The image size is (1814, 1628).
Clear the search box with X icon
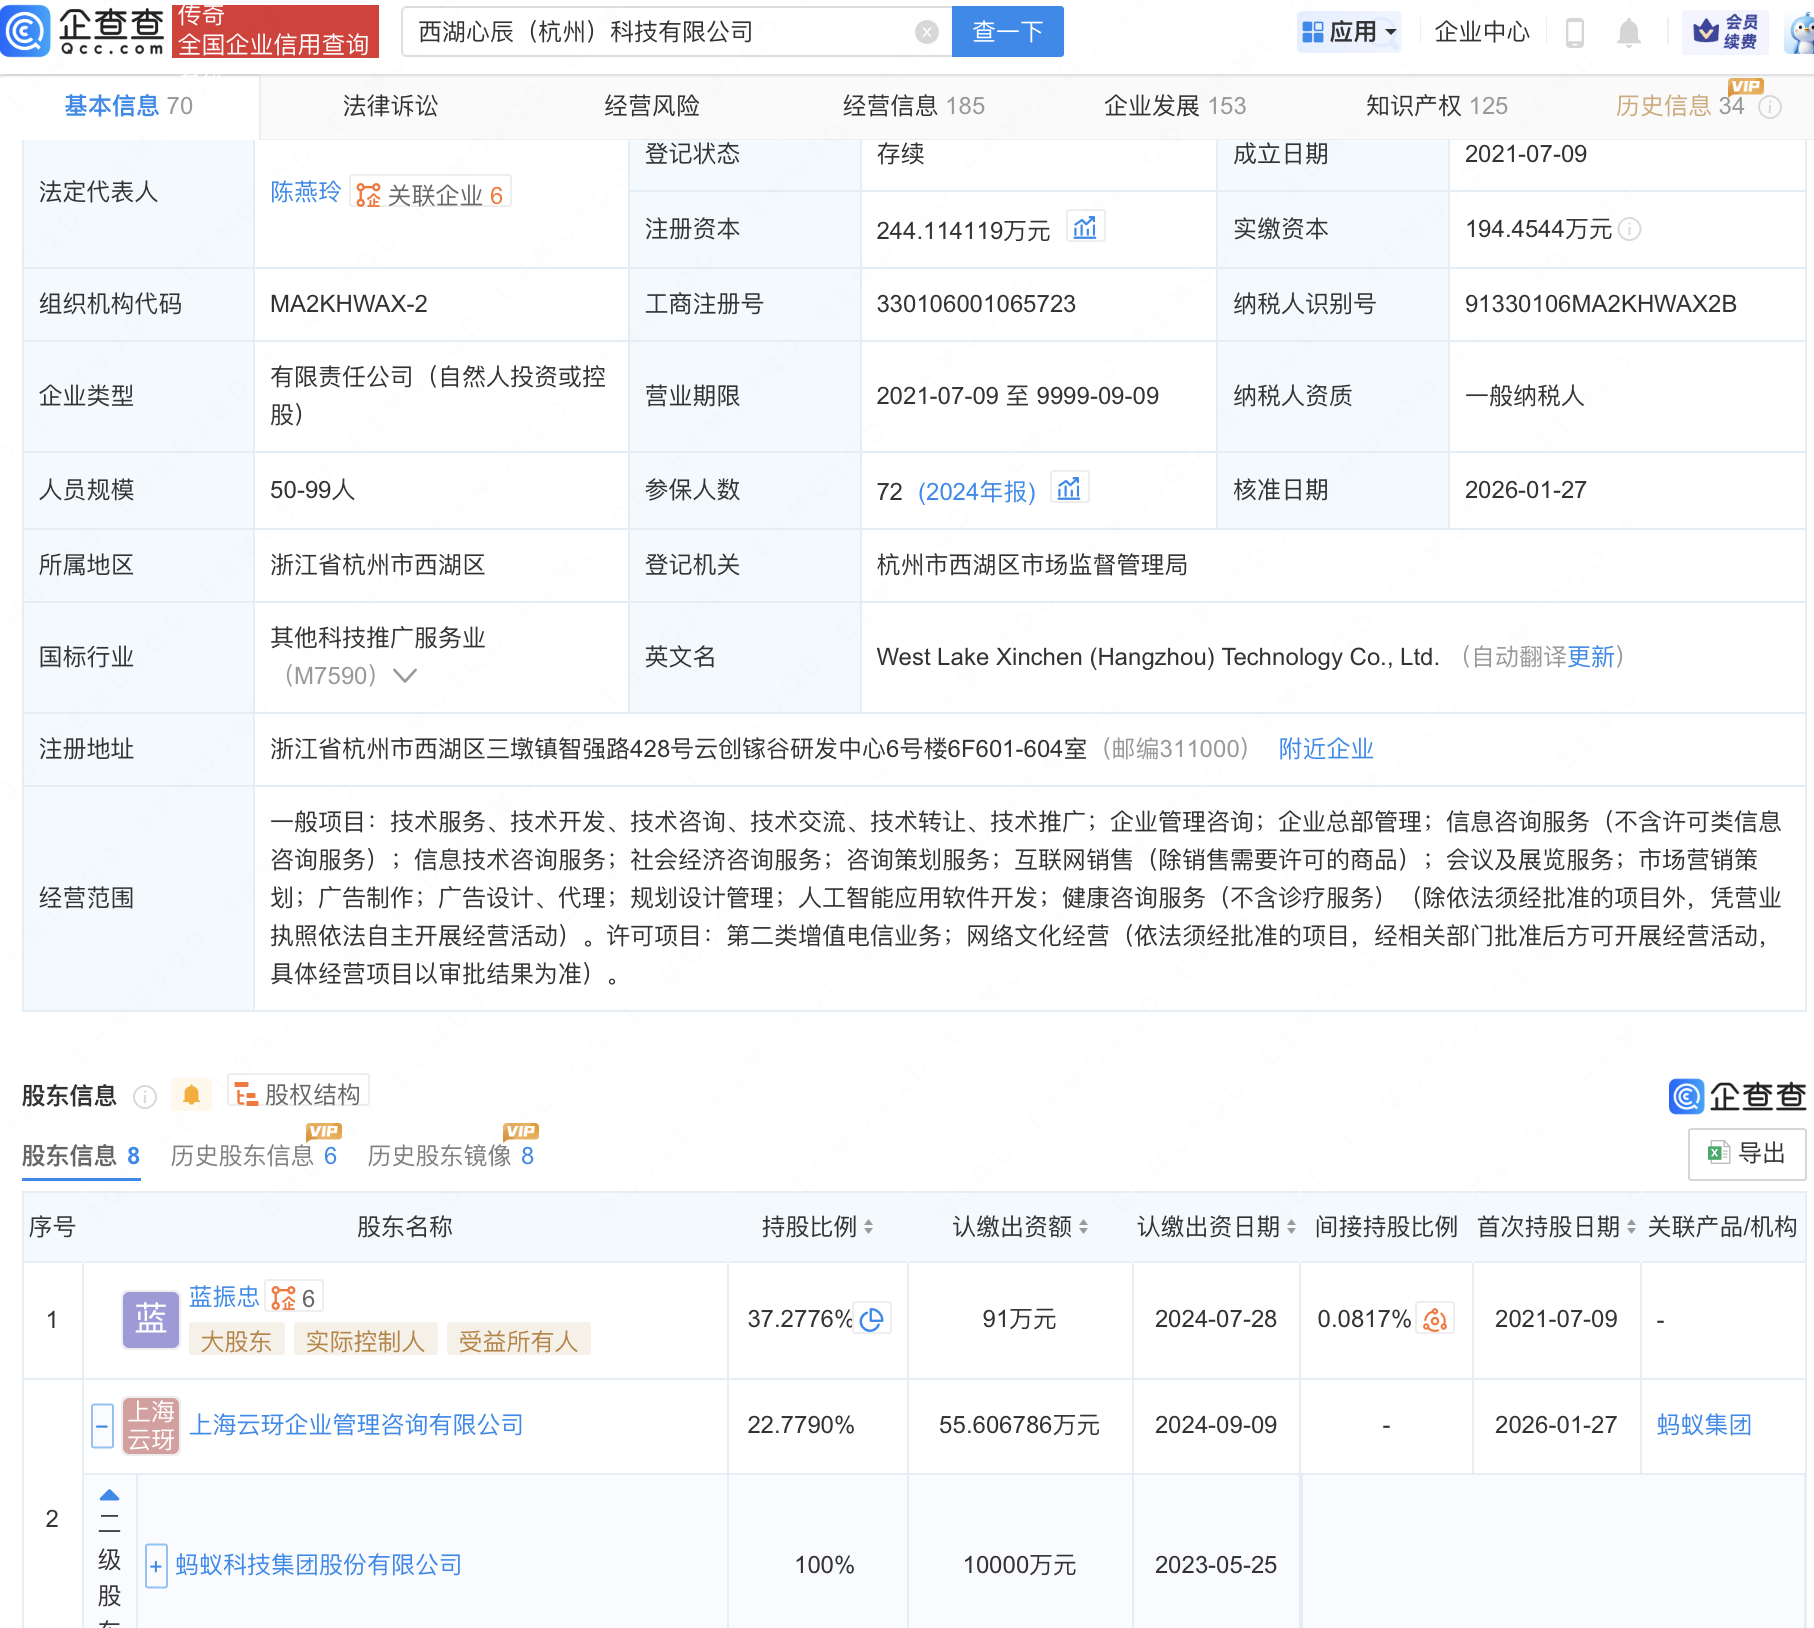927,32
